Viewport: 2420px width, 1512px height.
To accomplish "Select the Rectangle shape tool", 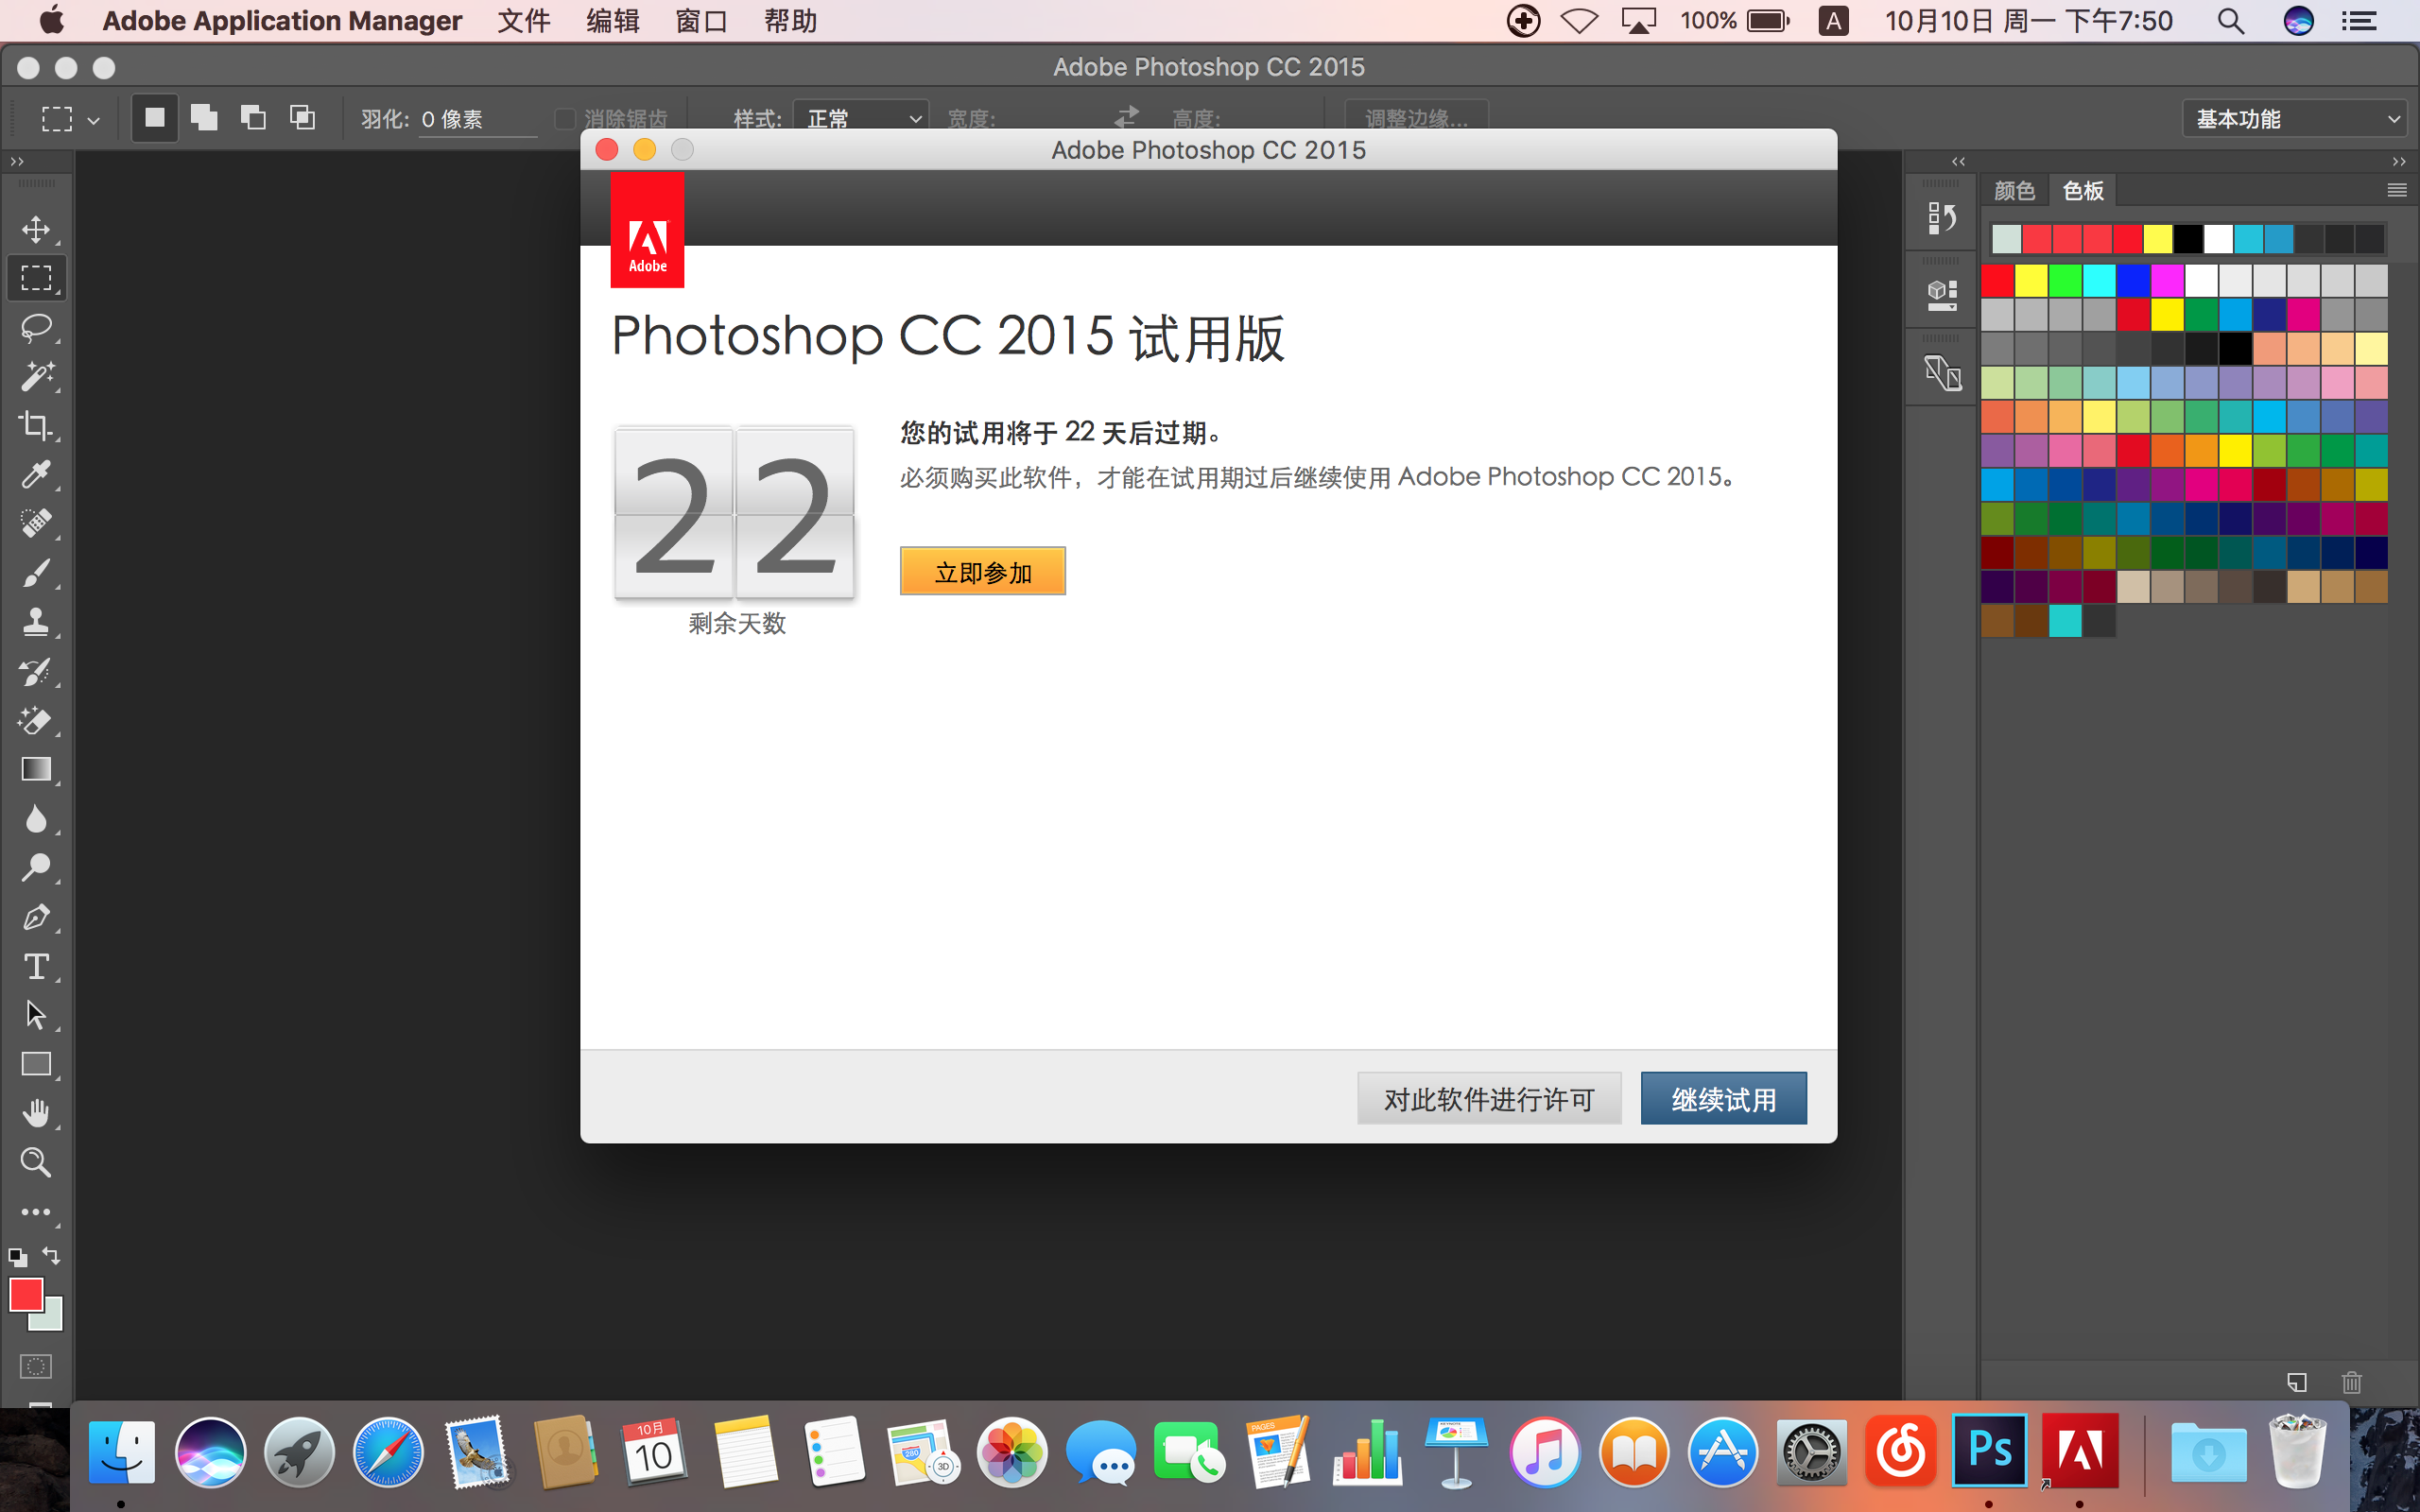I will pos(36,1064).
